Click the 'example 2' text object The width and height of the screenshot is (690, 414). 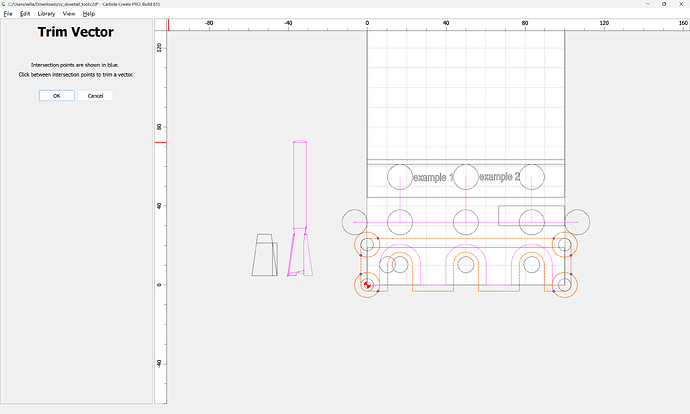[499, 176]
